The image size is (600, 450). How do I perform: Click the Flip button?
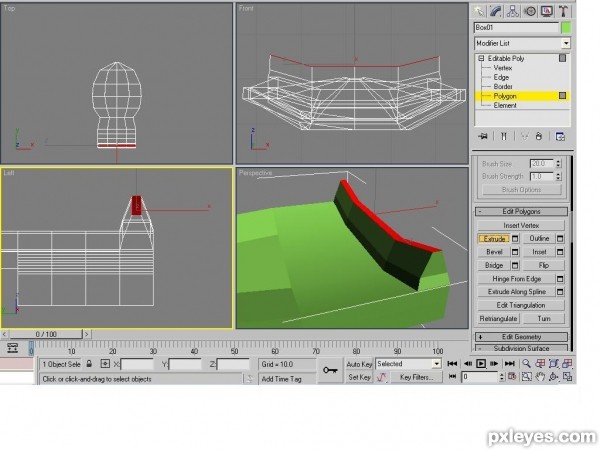coord(543,266)
